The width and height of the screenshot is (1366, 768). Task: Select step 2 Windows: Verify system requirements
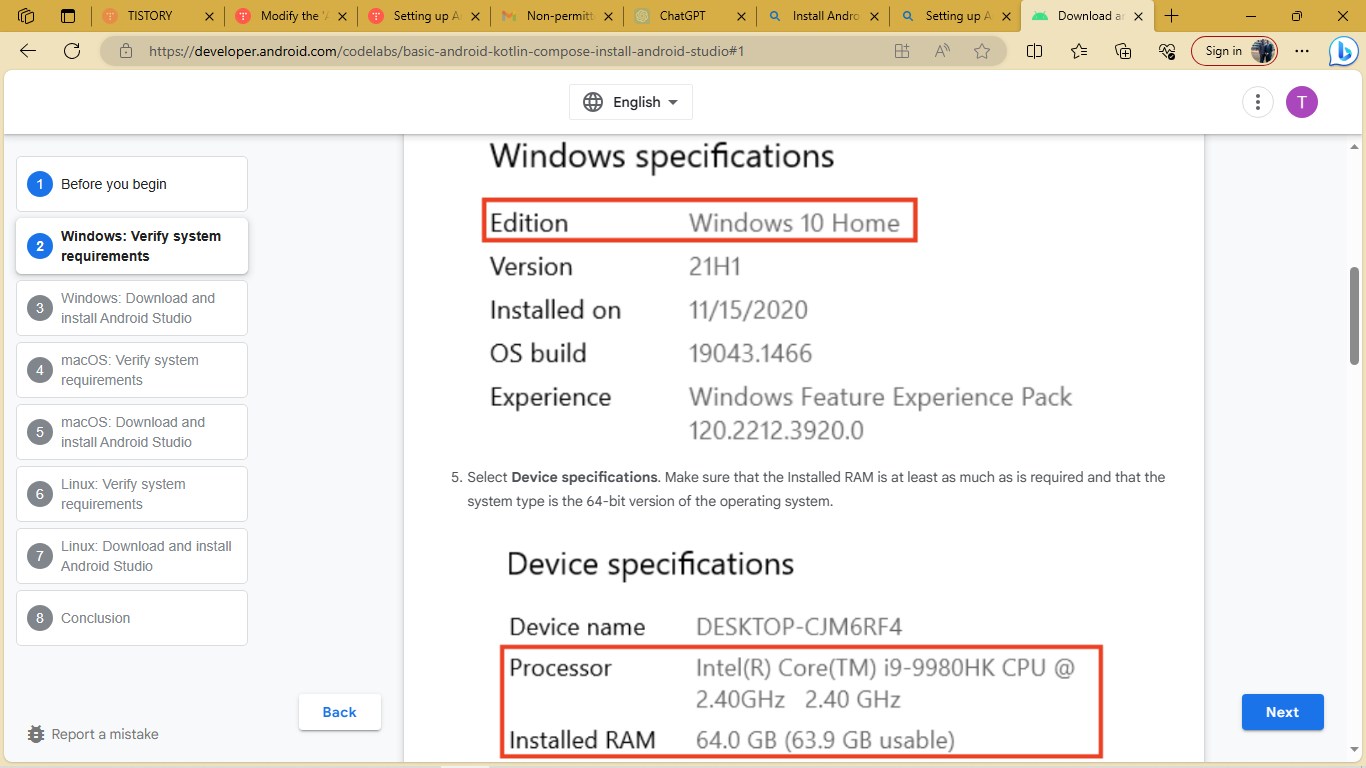click(x=132, y=246)
